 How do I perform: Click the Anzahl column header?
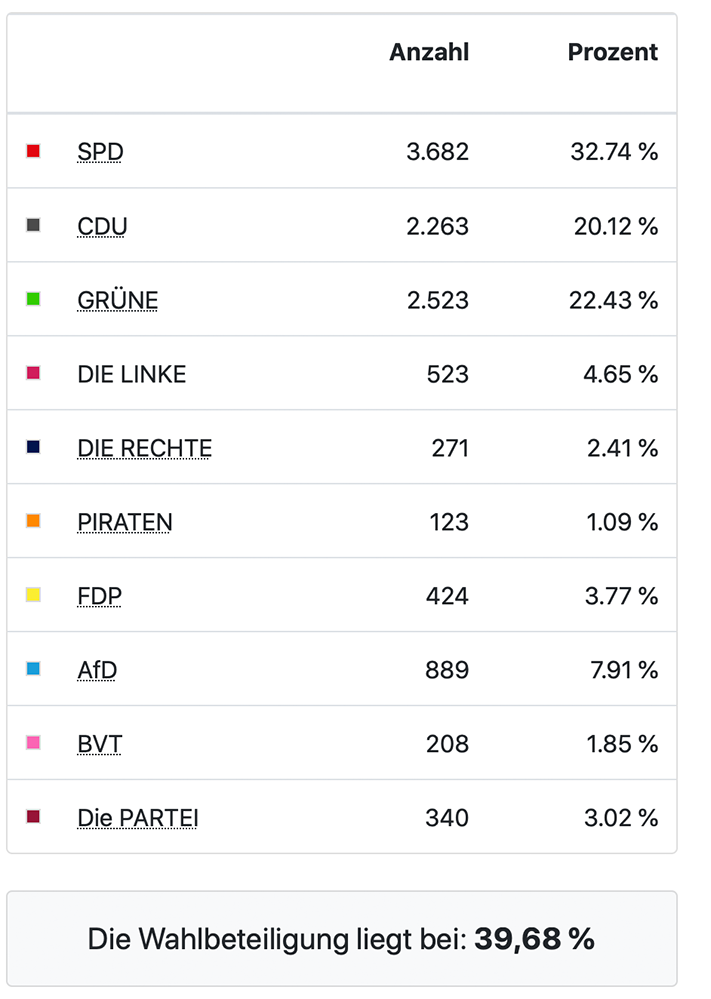click(429, 52)
